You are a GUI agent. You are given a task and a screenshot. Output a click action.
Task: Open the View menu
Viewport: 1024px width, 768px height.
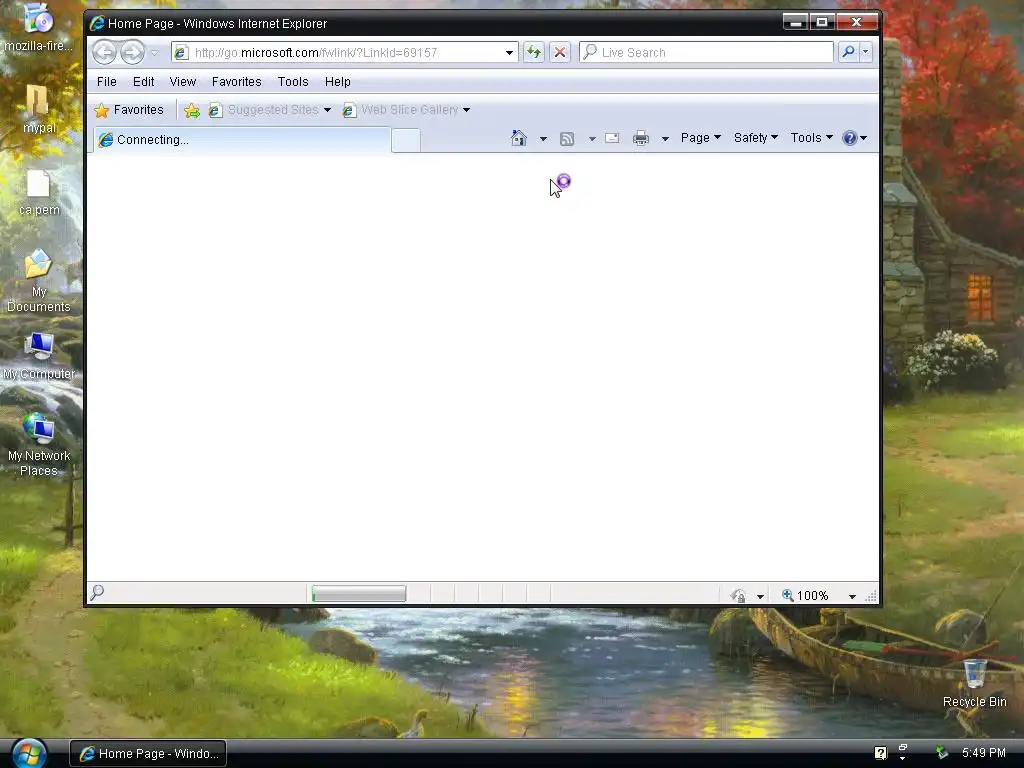pyautogui.click(x=182, y=82)
